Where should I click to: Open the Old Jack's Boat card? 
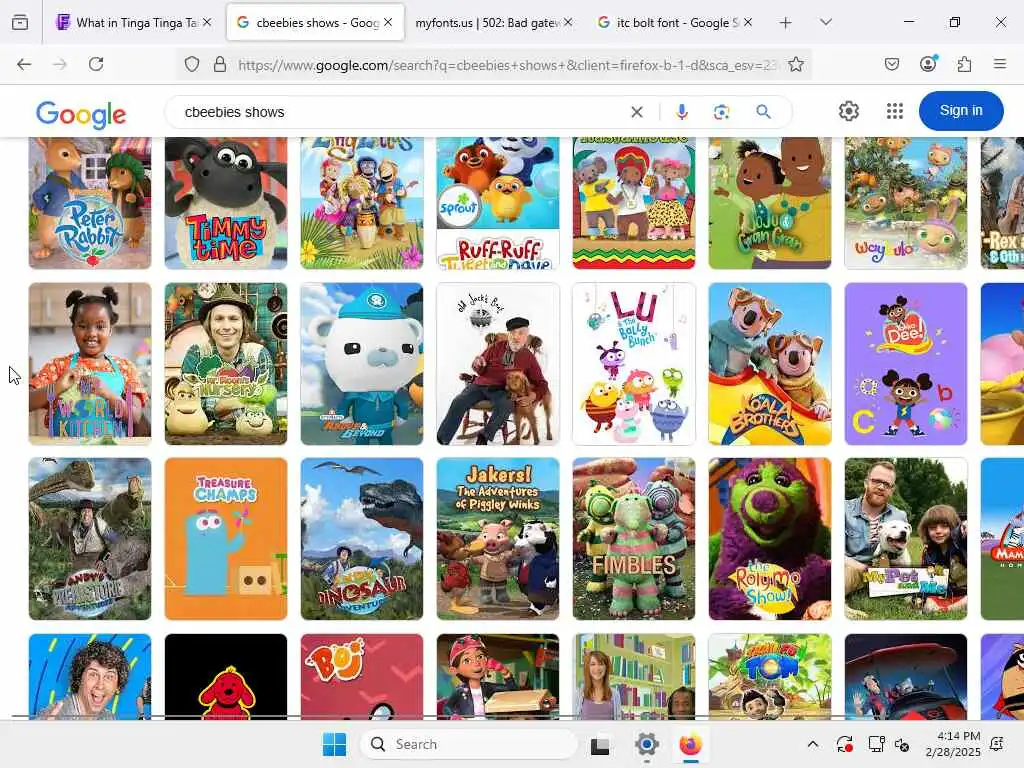pyautogui.click(x=498, y=364)
